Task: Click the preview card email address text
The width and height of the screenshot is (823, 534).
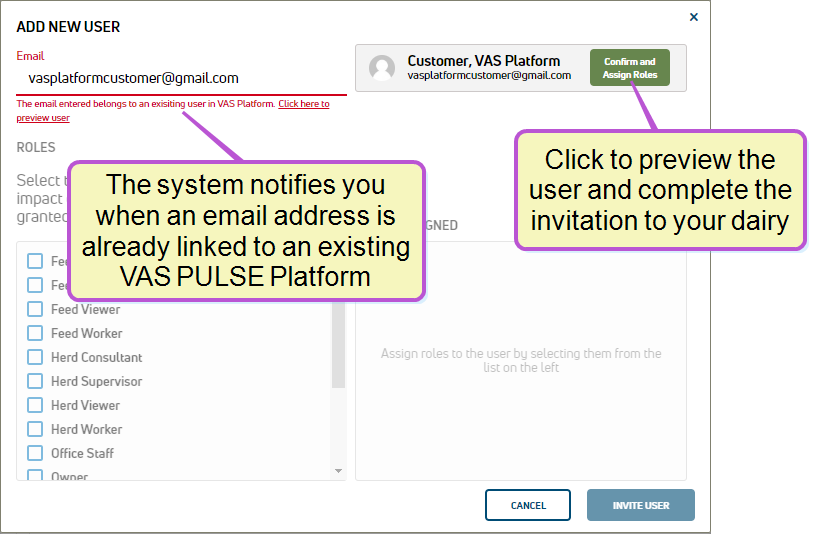Action: 489,75
